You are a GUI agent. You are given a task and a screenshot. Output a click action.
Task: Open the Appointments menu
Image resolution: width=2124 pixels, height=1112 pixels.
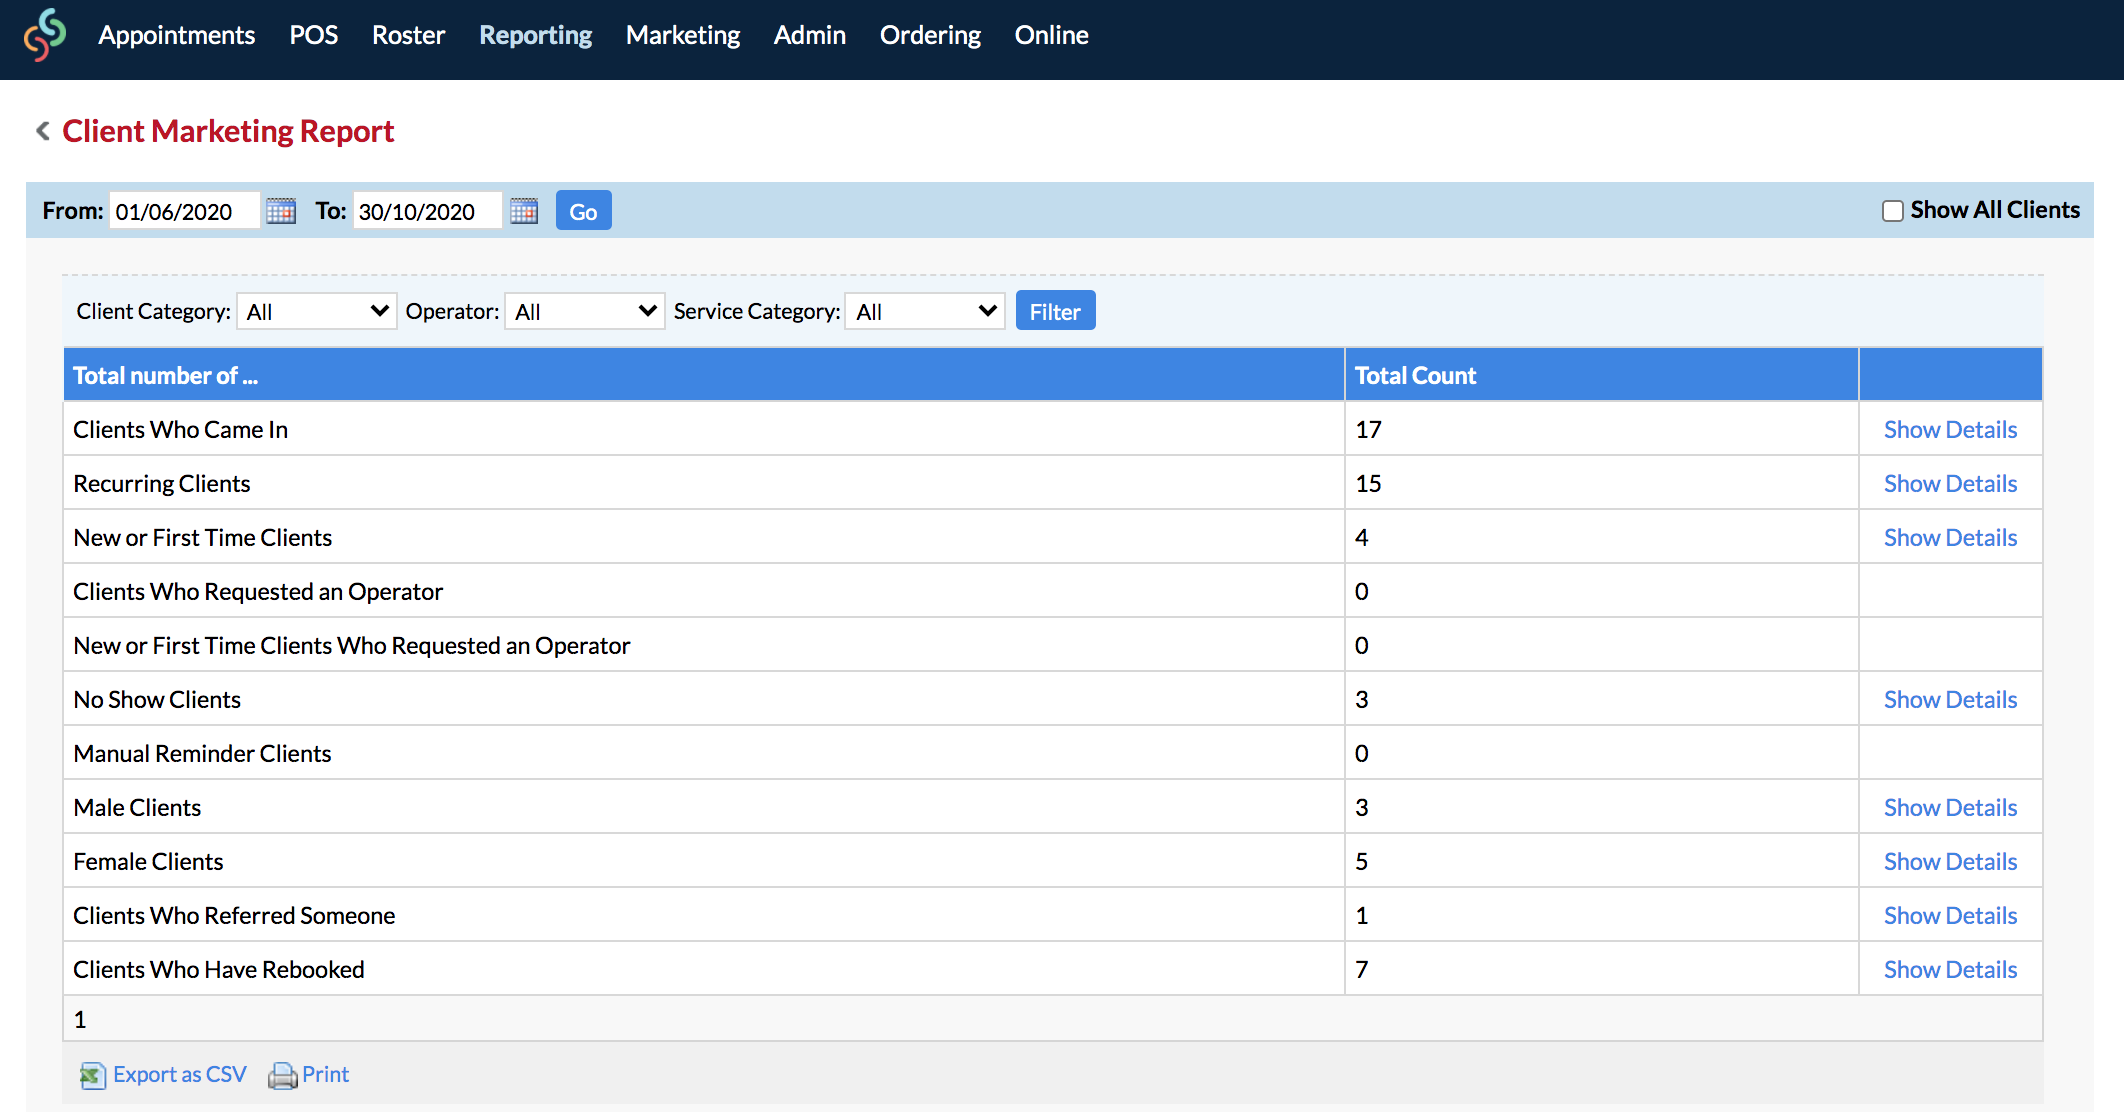pyautogui.click(x=177, y=35)
